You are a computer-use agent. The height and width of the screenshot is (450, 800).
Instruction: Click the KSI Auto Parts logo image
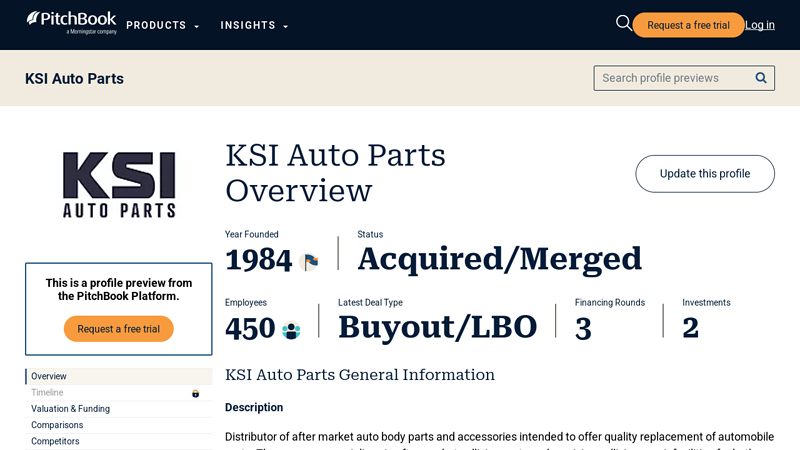point(119,185)
